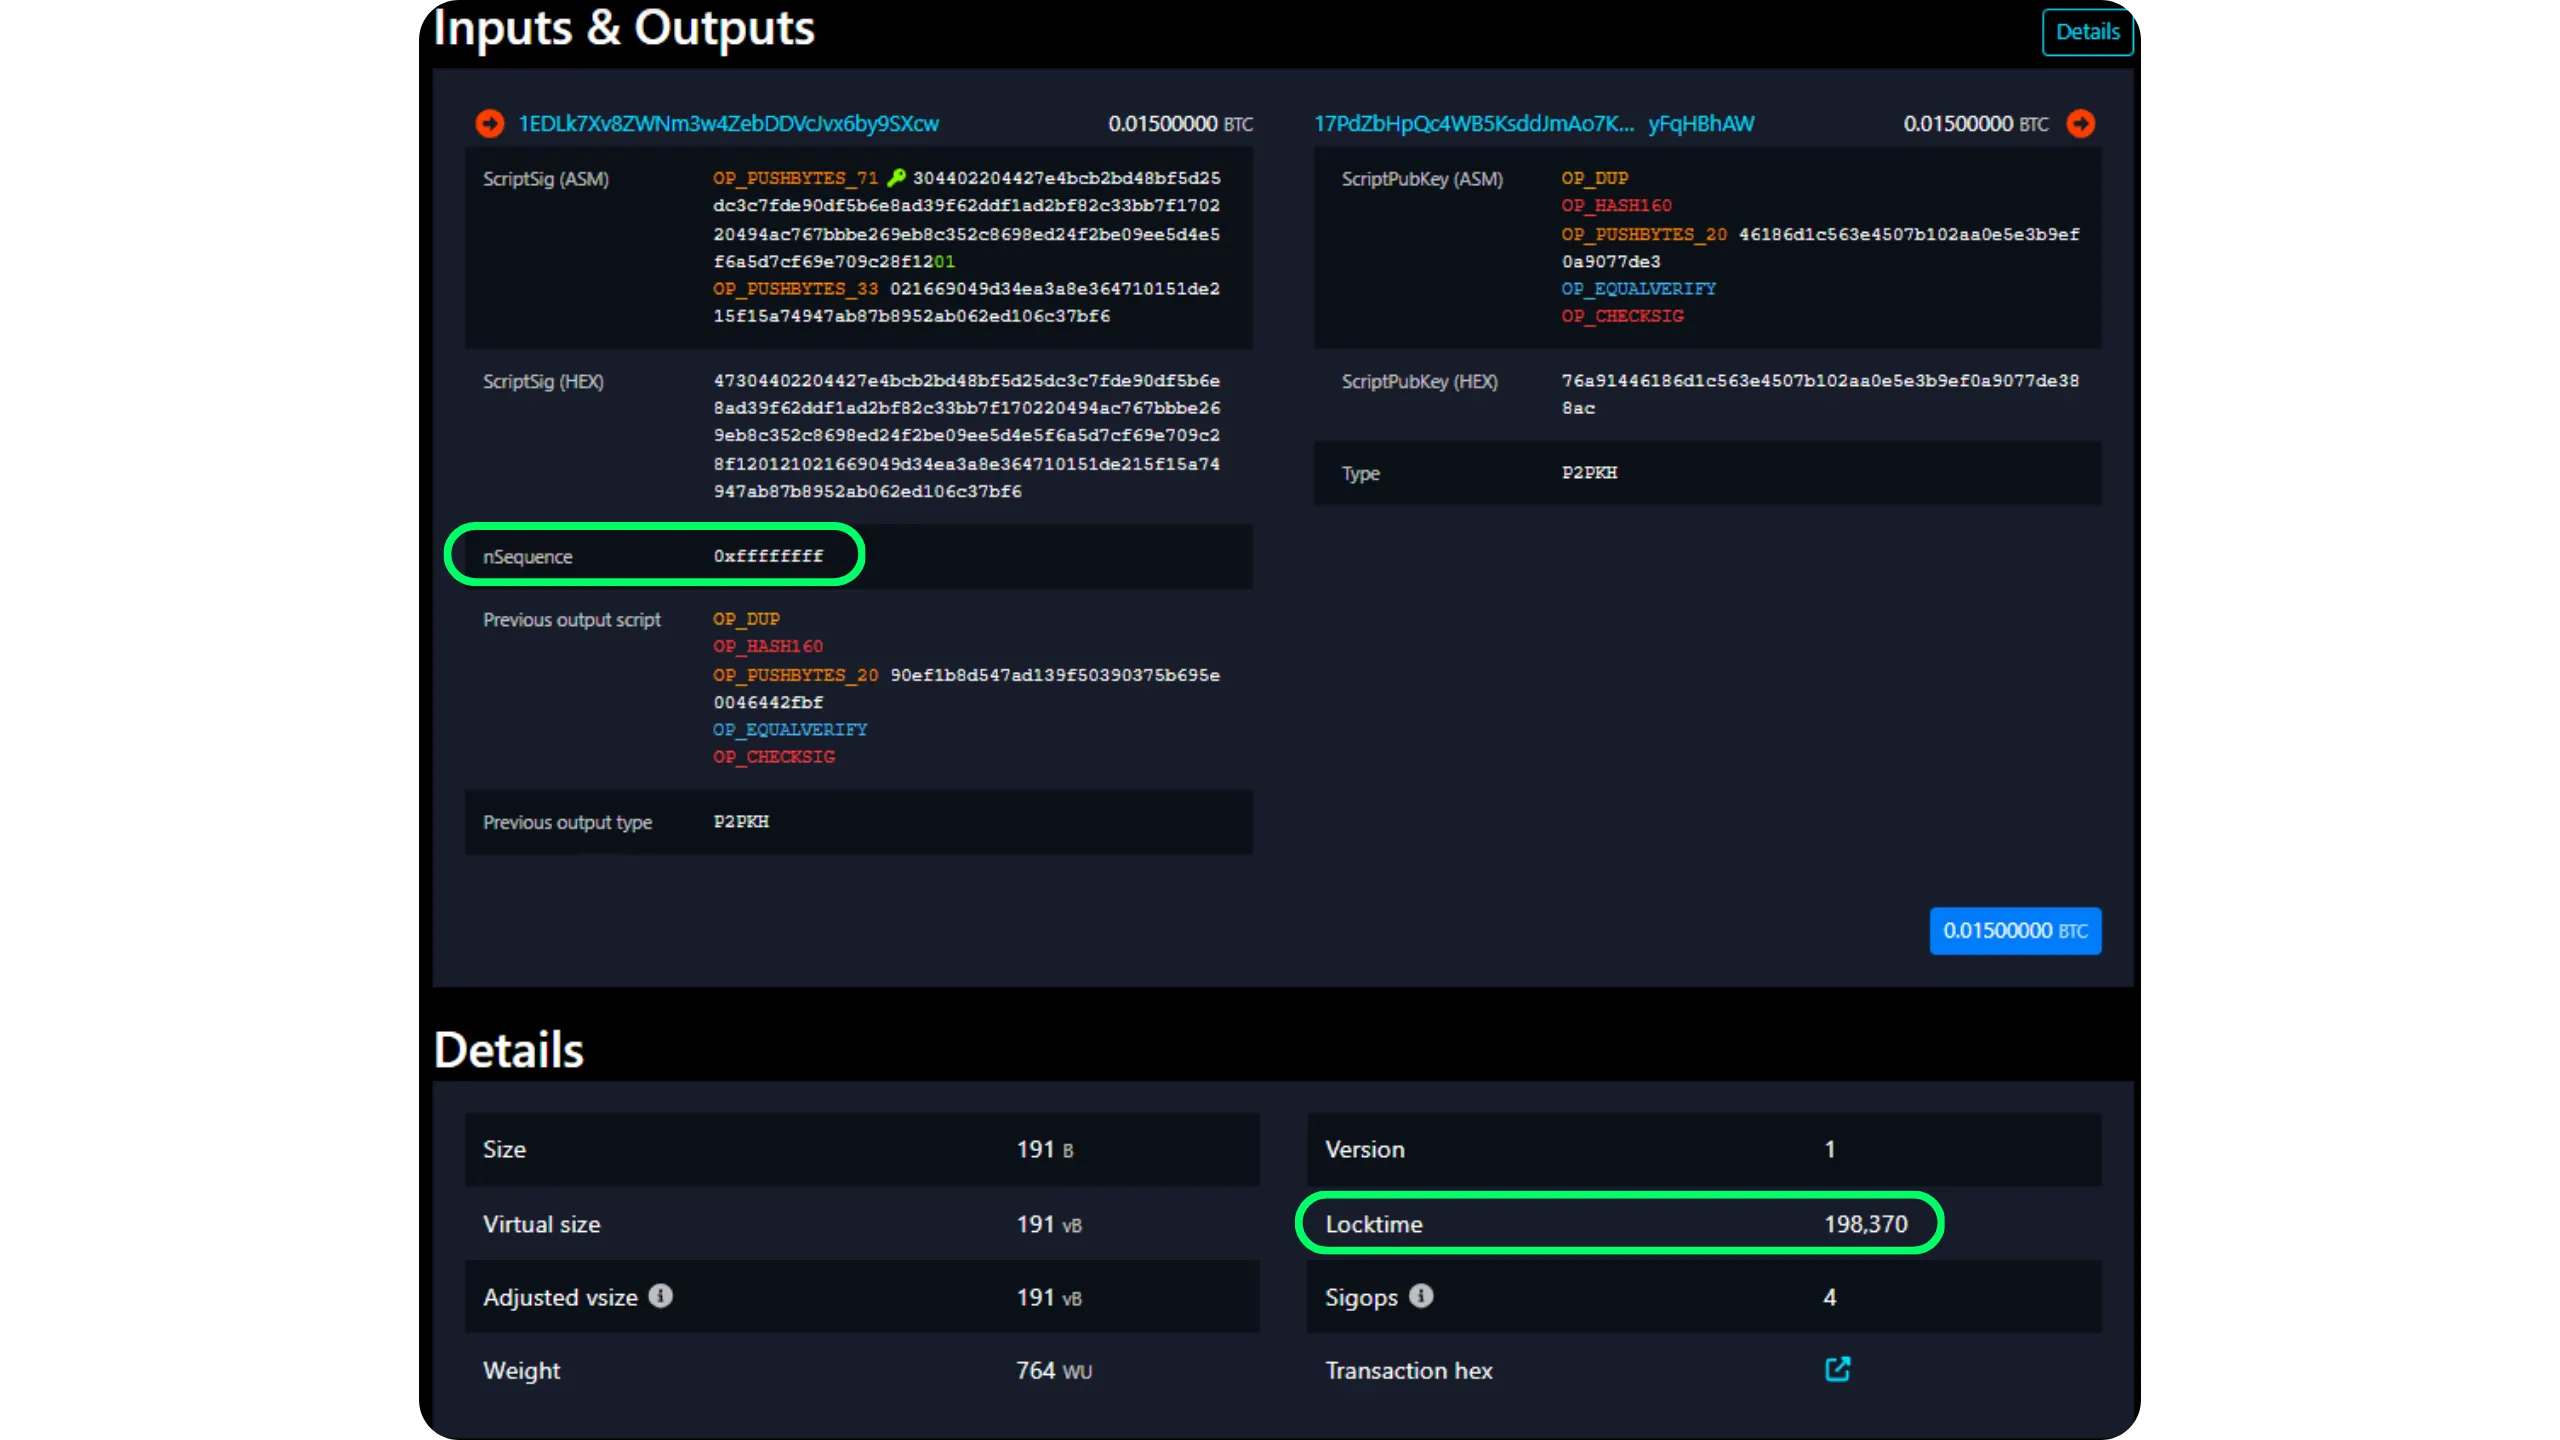This screenshot has width=2560, height=1440.
Task: Click OP_DUP in ScriptPubKey ASM
Action: point(1595,178)
